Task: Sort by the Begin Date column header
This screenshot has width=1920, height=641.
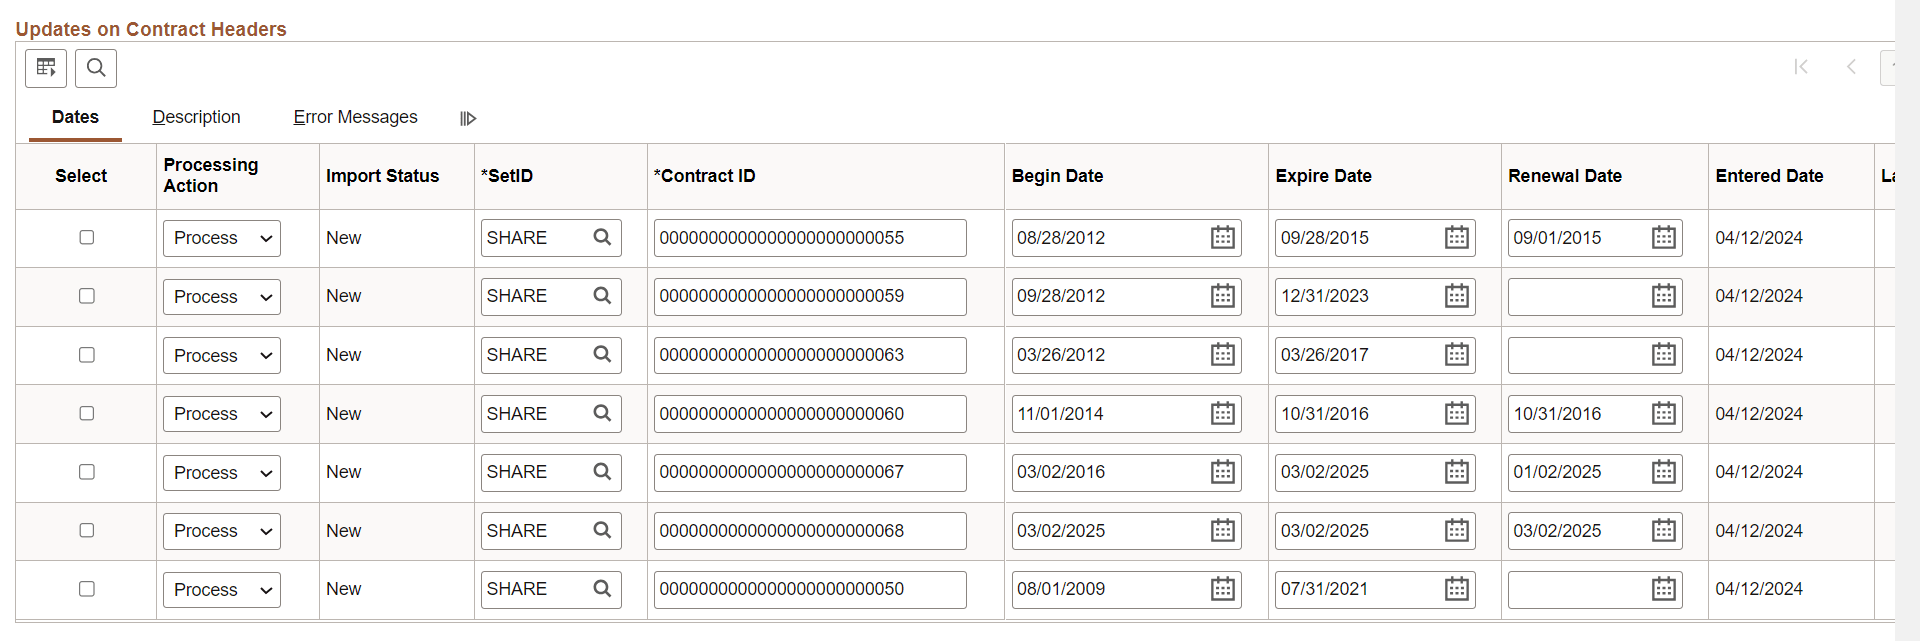Action: point(1057,176)
